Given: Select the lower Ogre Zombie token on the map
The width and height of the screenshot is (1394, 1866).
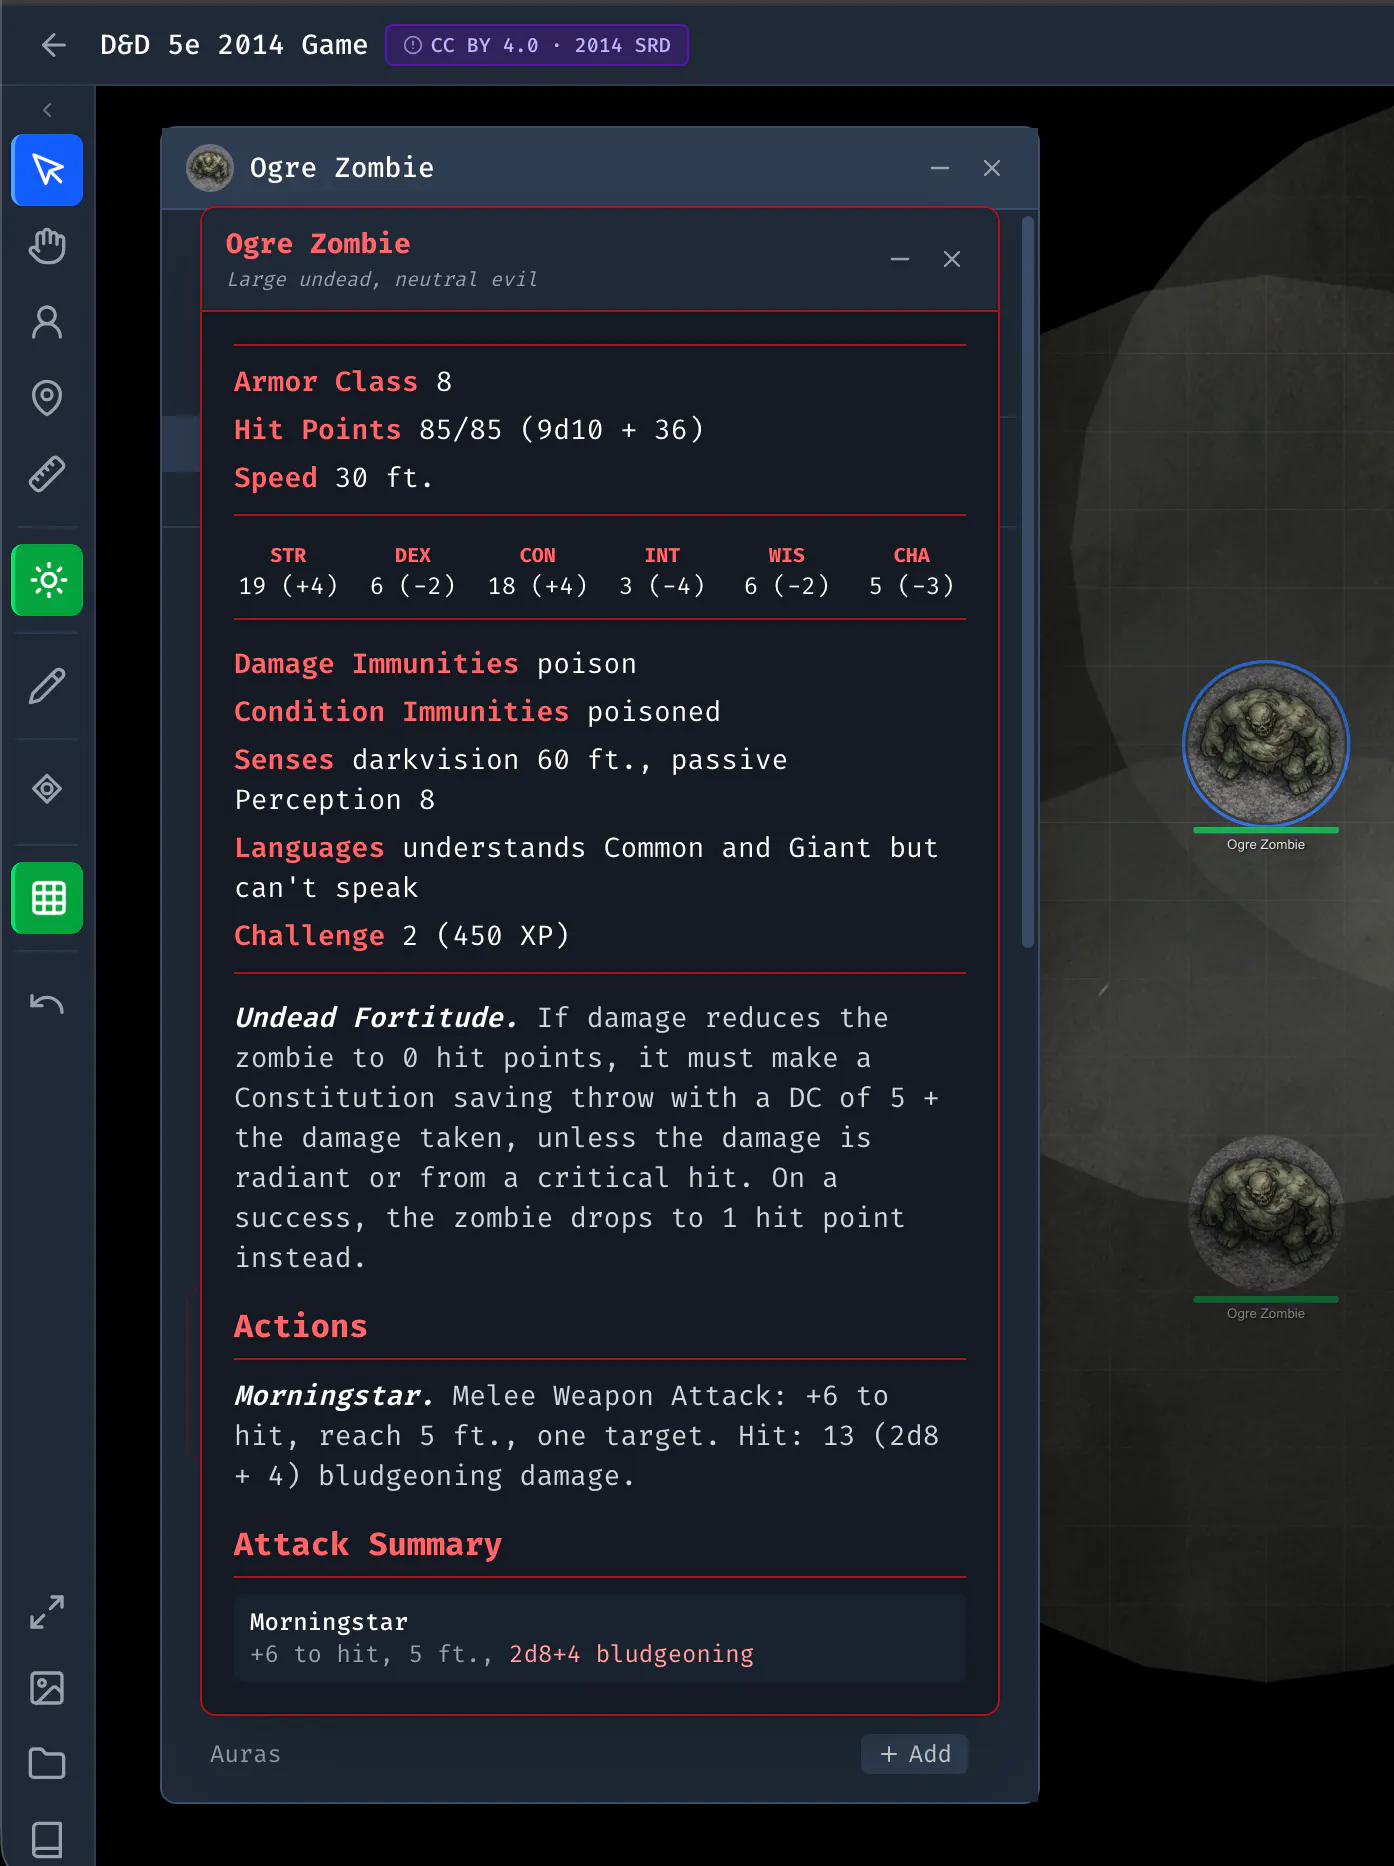Looking at the screenshot, I should [1266, 1213].
